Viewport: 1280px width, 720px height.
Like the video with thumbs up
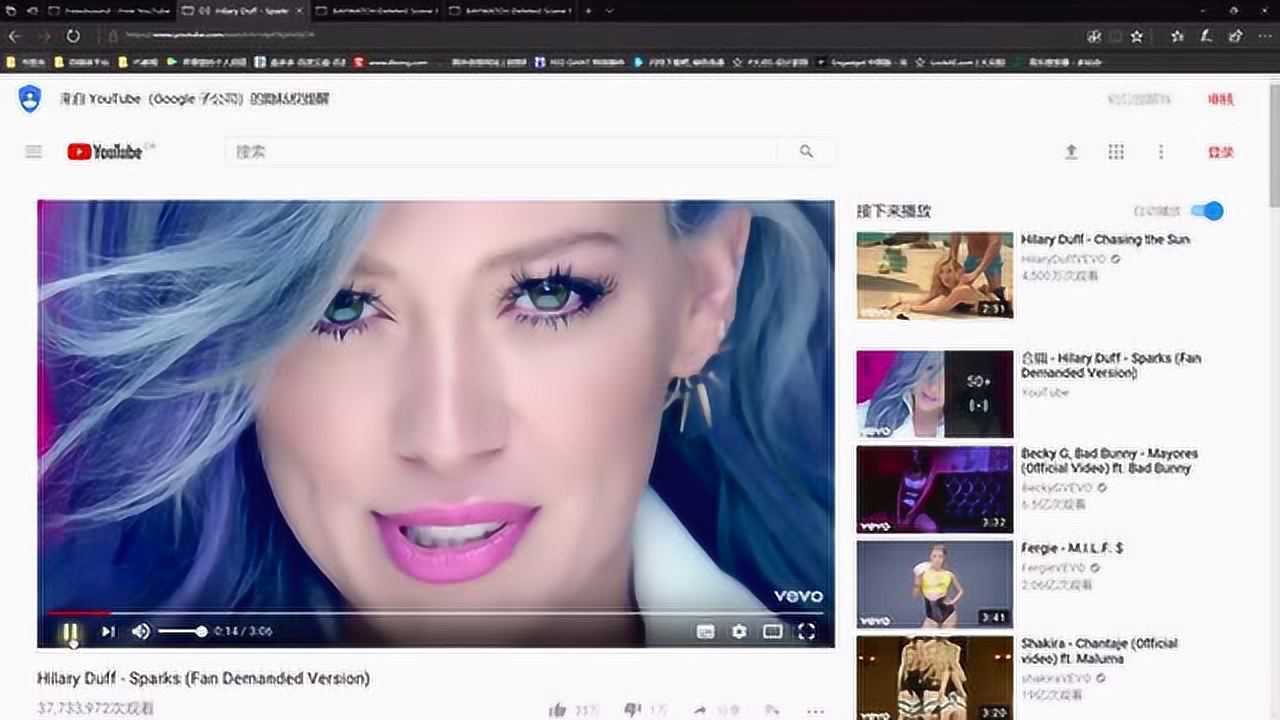coord(558,710)
